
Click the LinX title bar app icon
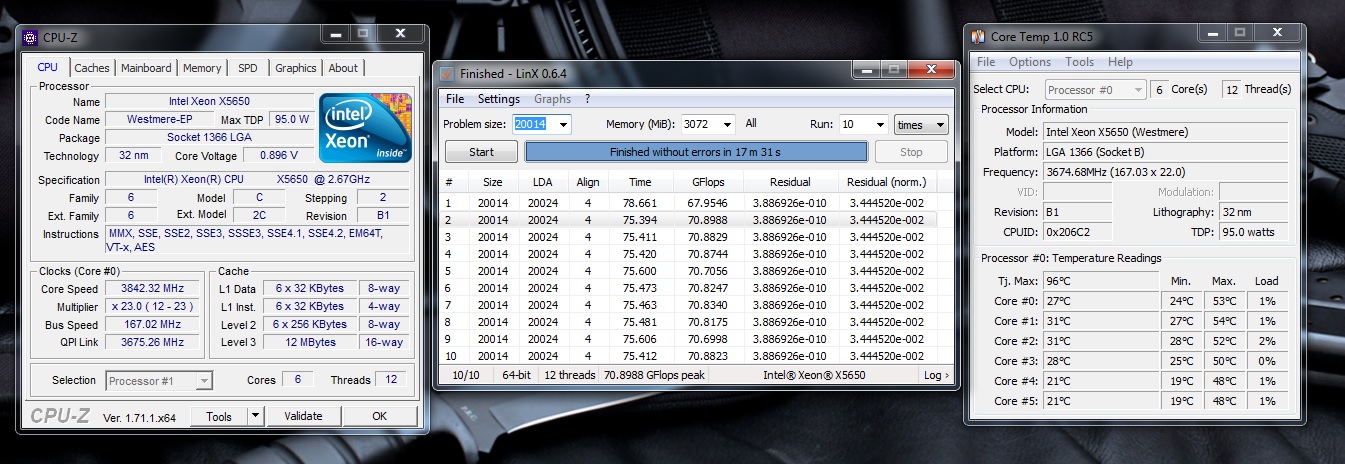tap(447, 74)
